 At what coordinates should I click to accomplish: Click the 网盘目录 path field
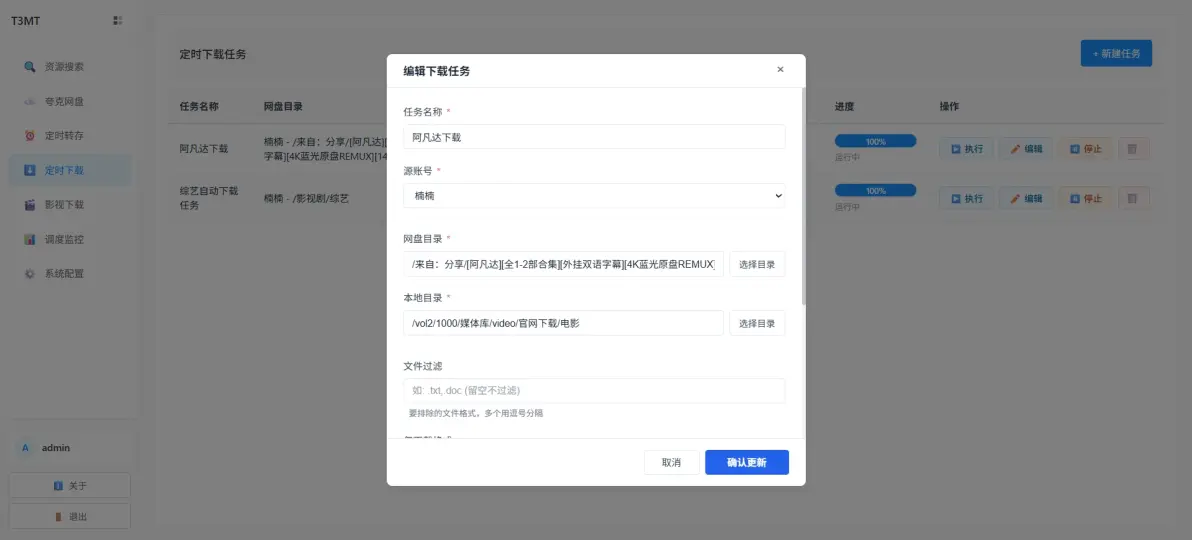click(563, 264)
